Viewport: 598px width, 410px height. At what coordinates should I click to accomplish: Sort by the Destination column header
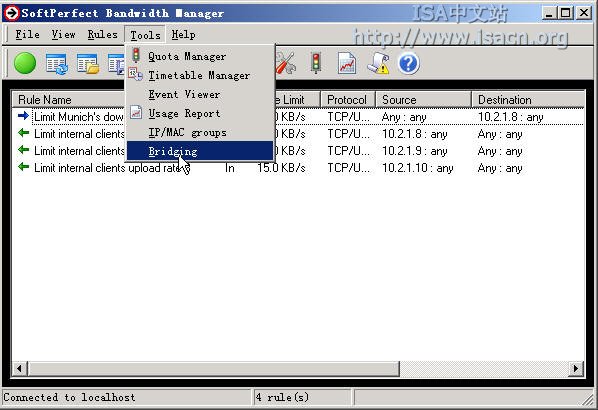[x=528, y=100]
